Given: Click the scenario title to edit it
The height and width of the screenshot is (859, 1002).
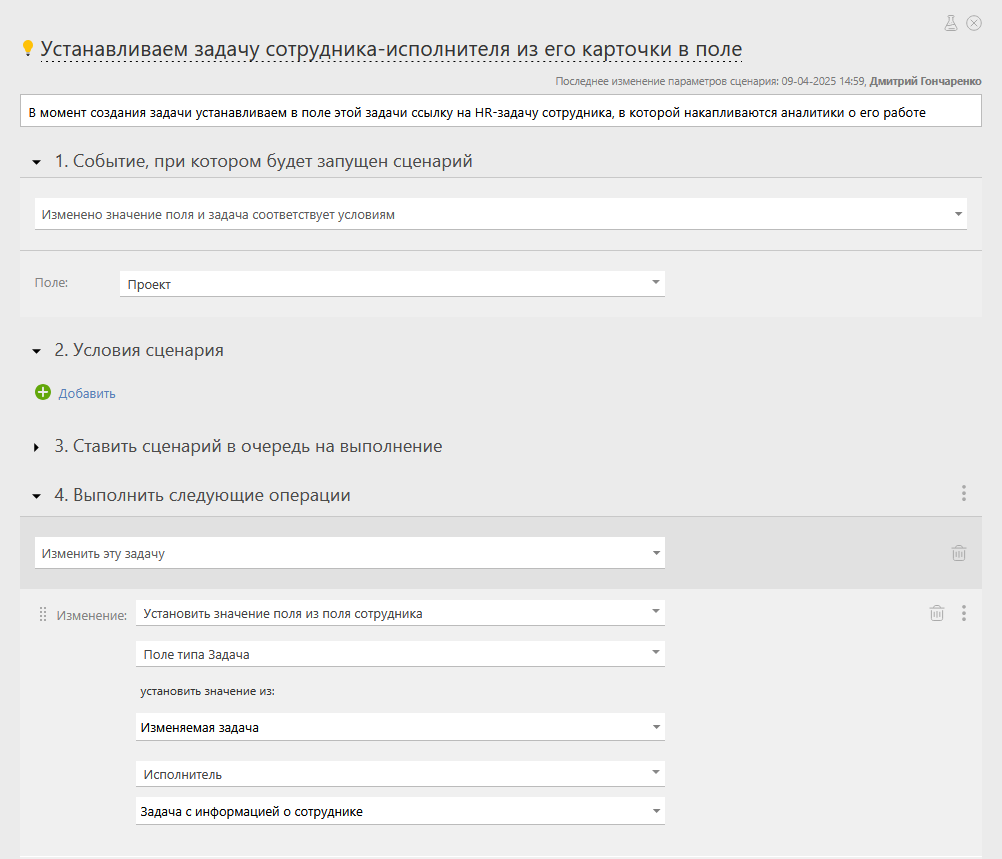Looking at the screenshot, I should point(391,49).
